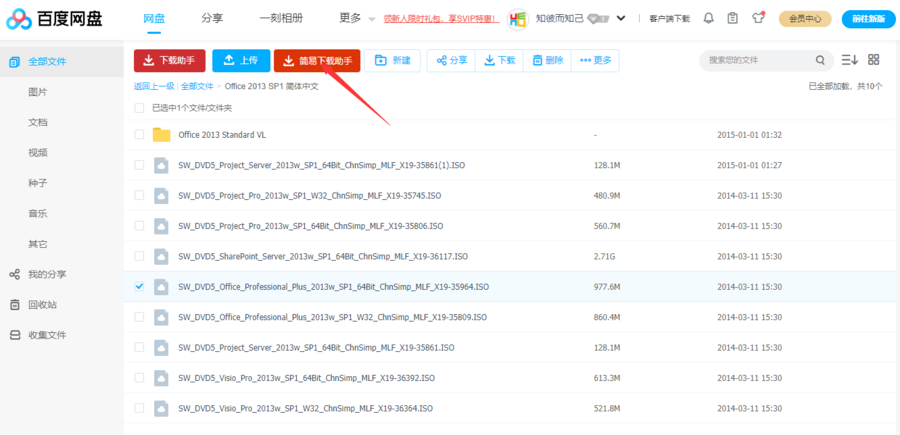The width and height of the screenshot is (900, 435).
Task: Click file icon of SharePoint_Server X19-36117.ISO
Action: pyautogui.click(x=162, y=256)
